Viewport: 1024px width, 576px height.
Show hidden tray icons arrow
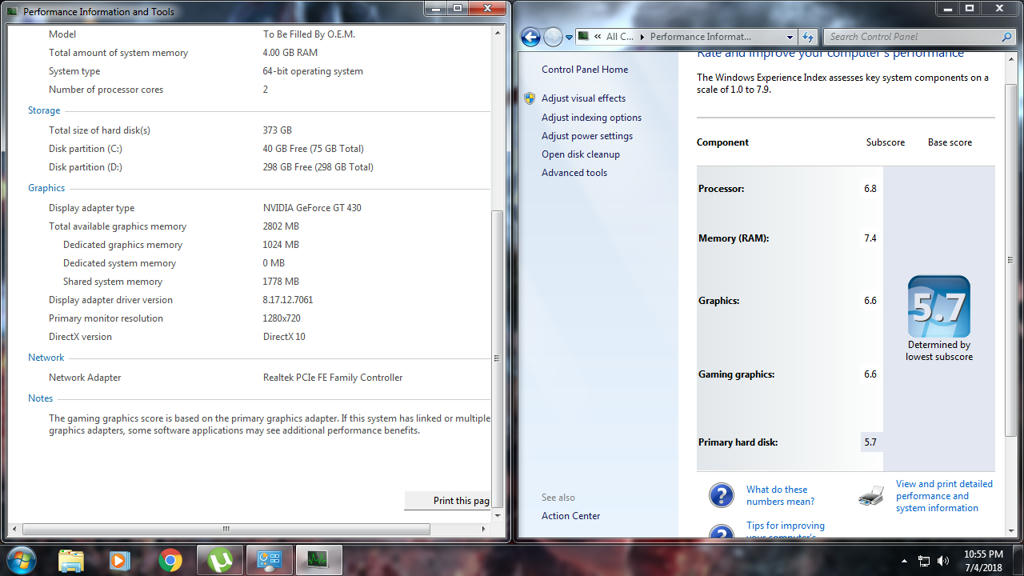point(904,561)
